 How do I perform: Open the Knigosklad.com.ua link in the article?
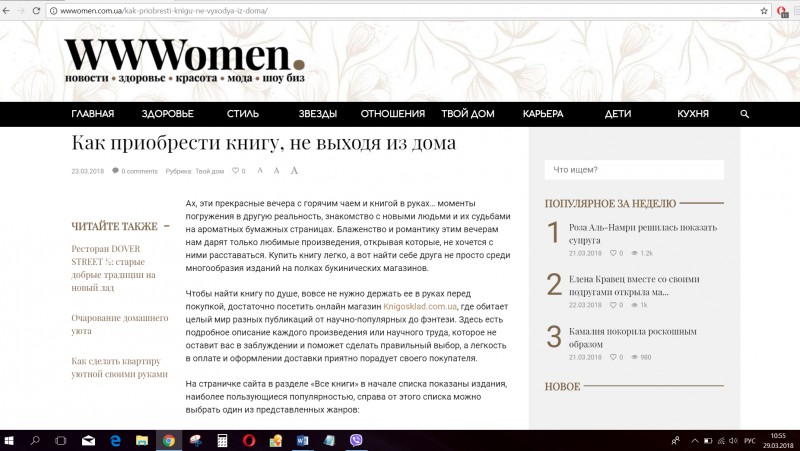[420, 307]
